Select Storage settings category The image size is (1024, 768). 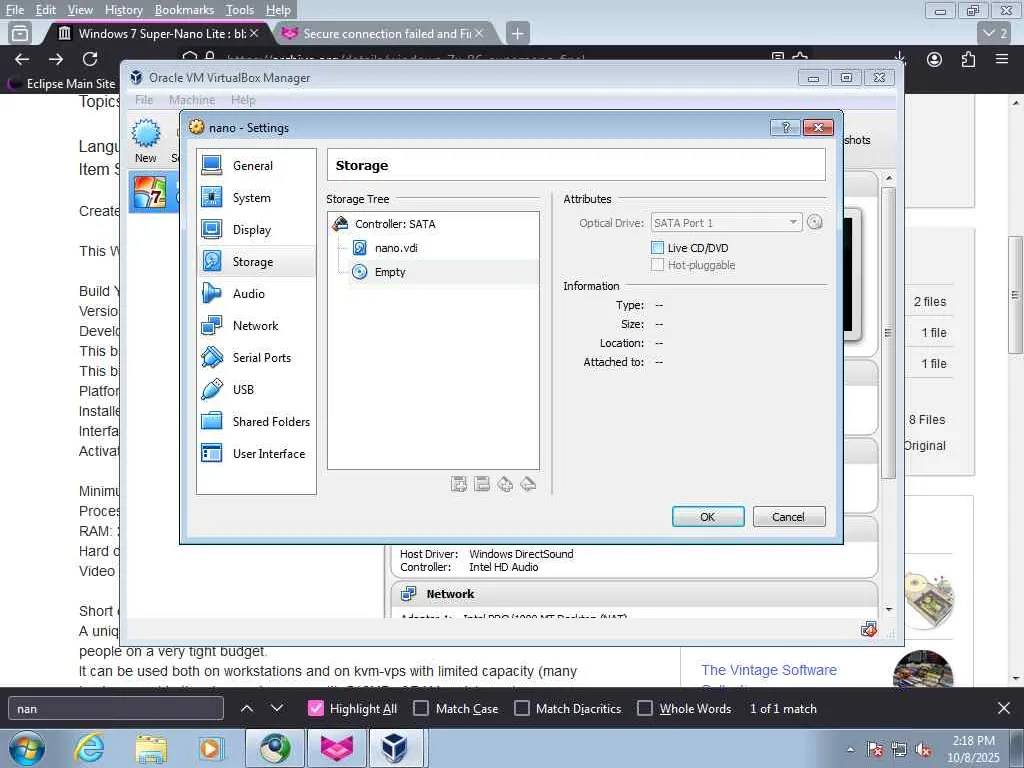[255, 261]
